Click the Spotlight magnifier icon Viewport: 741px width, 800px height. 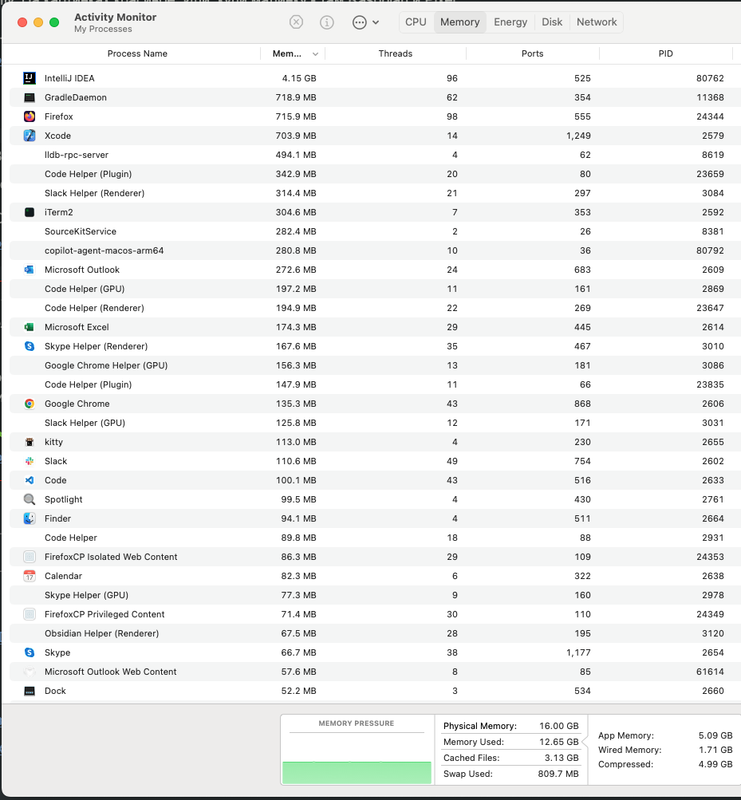[x=30, y=499]
